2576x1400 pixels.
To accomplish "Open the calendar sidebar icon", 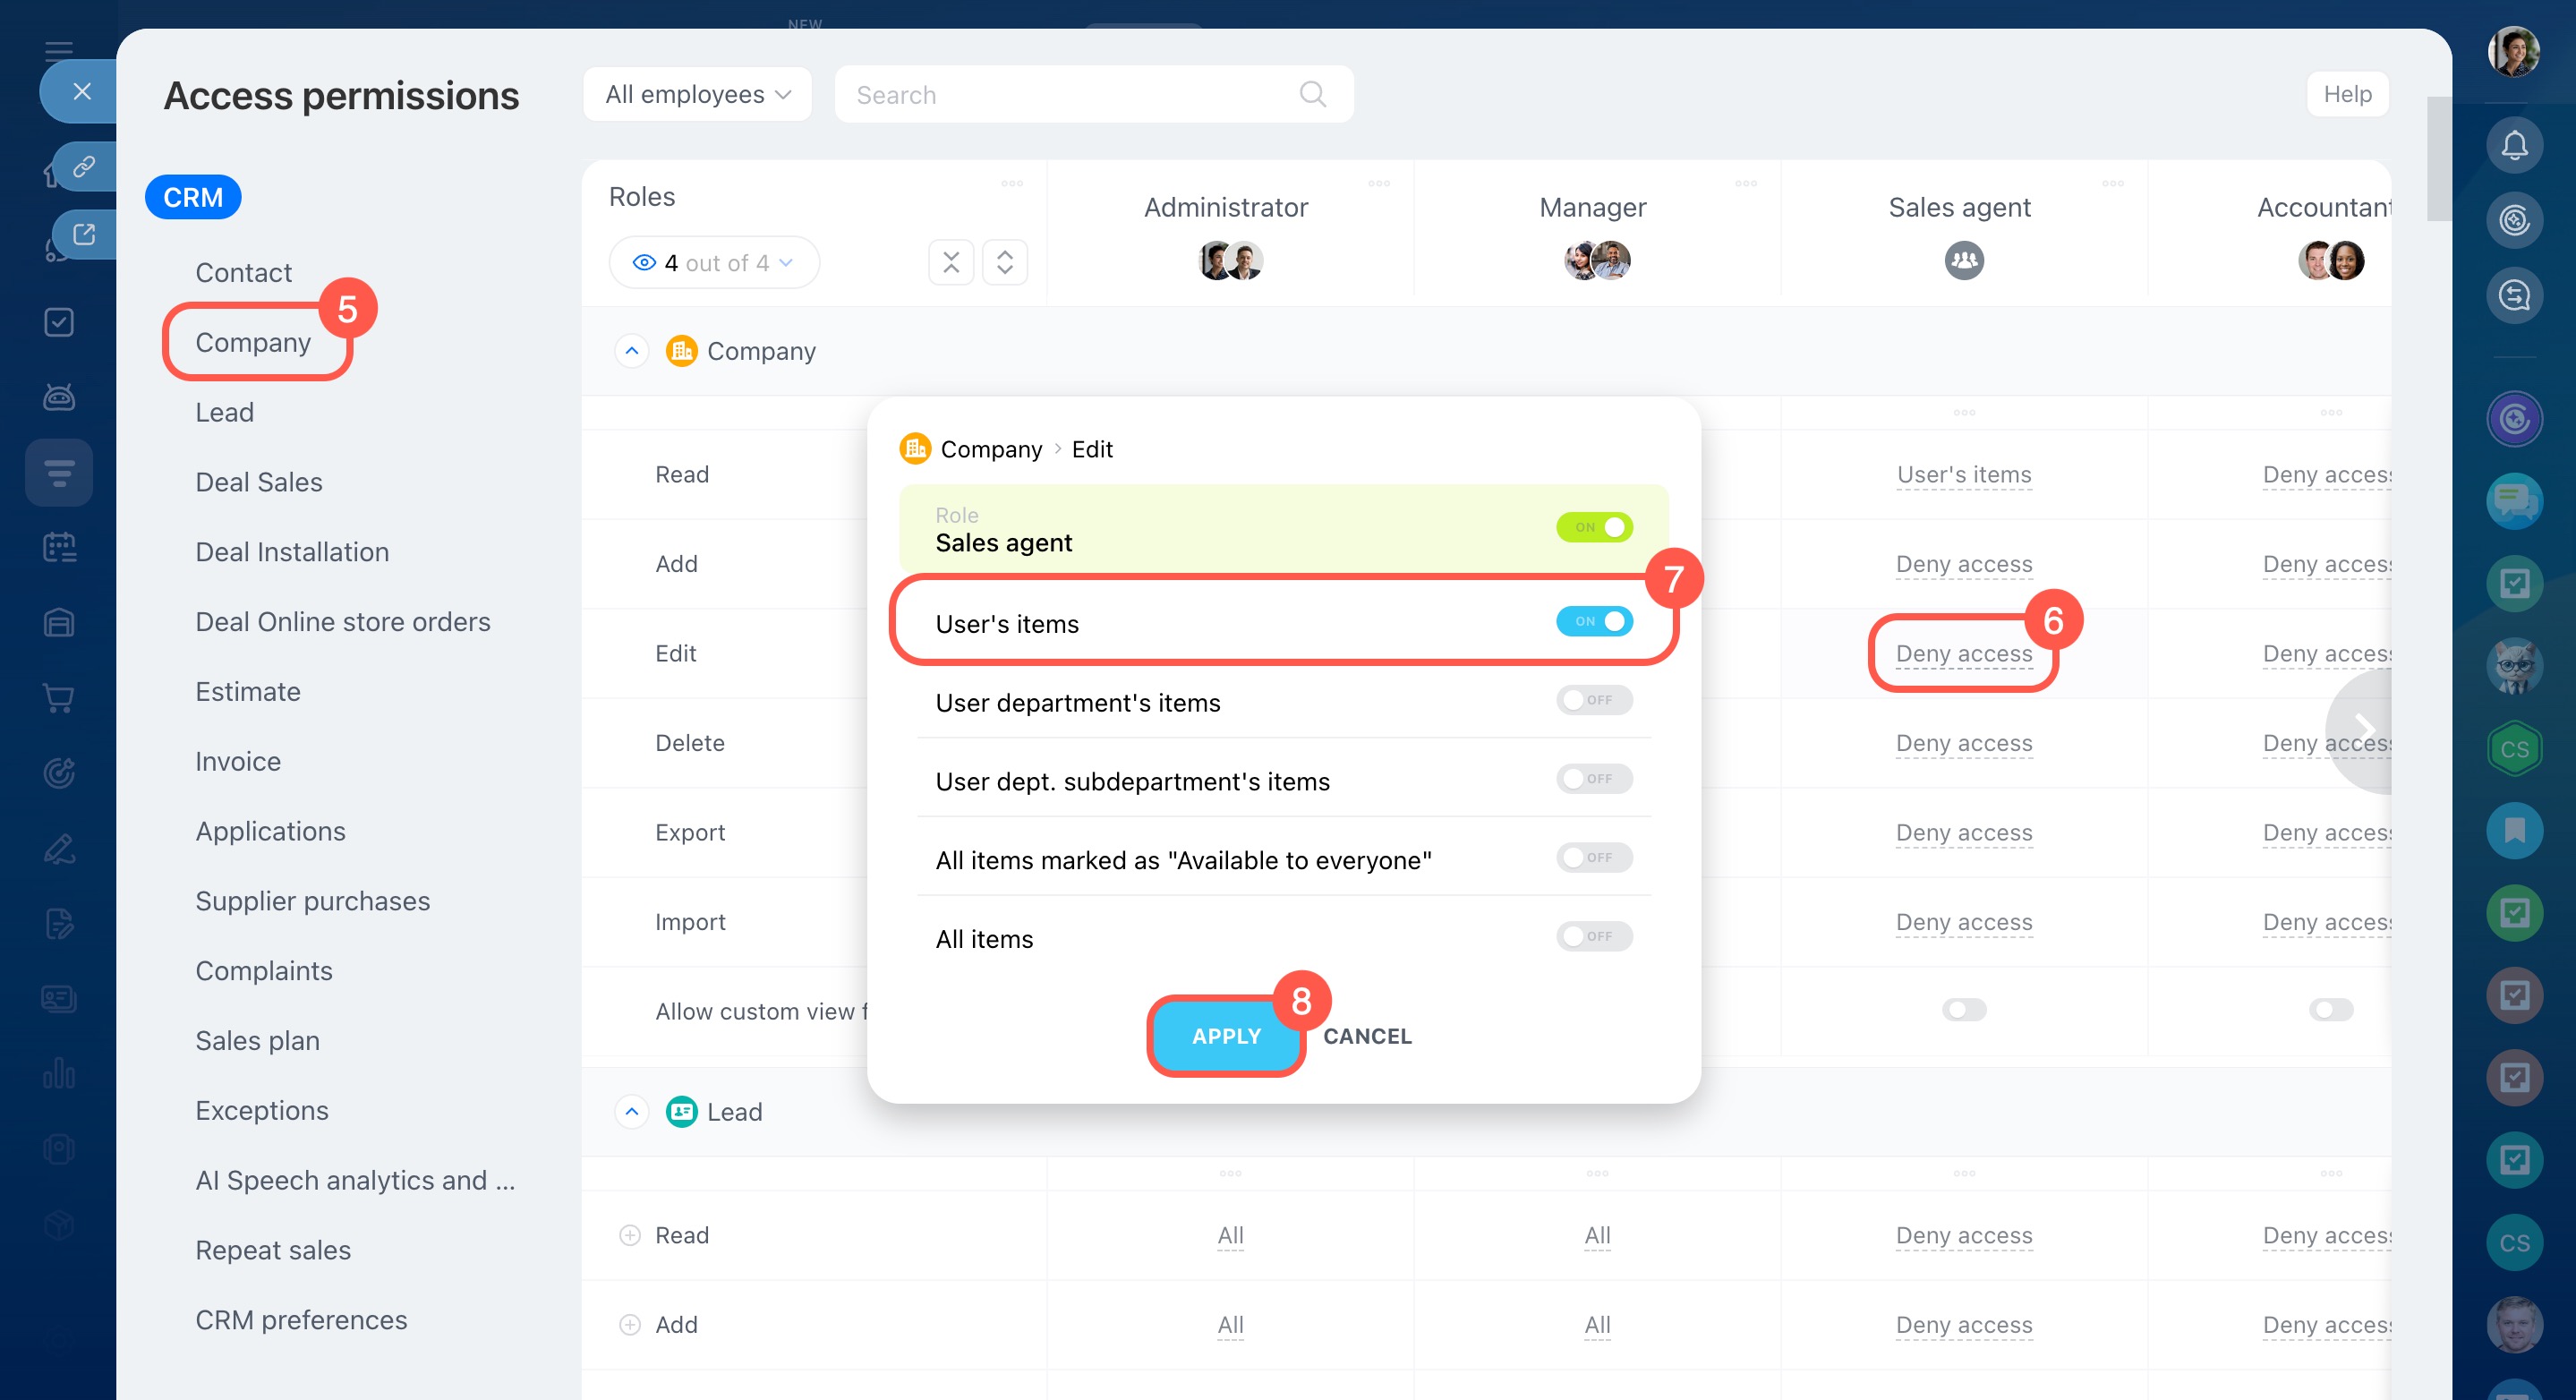I will pyautogui.click(x=59, y=547).
